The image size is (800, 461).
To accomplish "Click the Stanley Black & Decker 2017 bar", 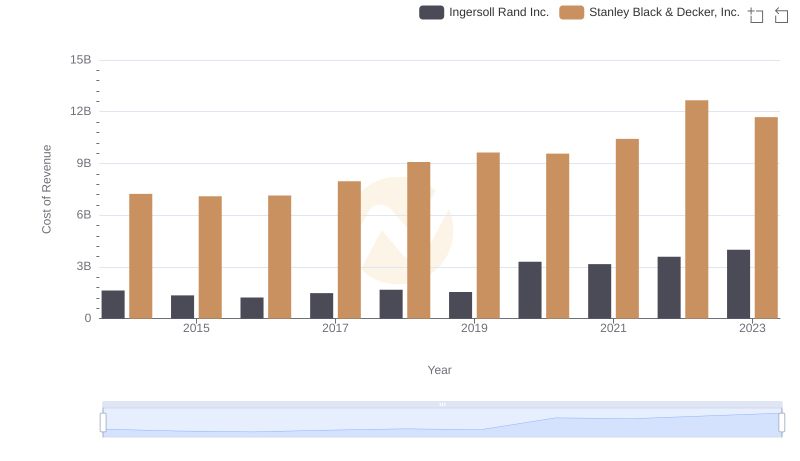I will 349,250.
